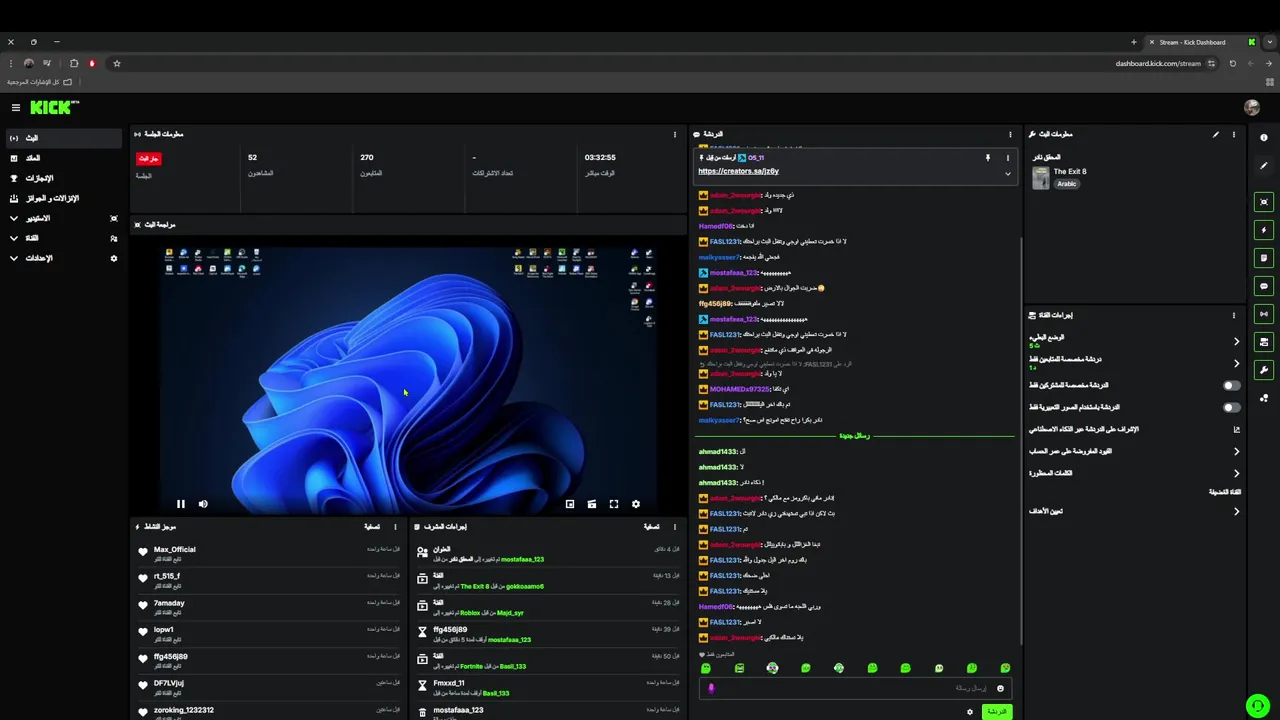Toggle the wrench widget in the right sidebar

pyautogui.click(x=1264, y=370)
